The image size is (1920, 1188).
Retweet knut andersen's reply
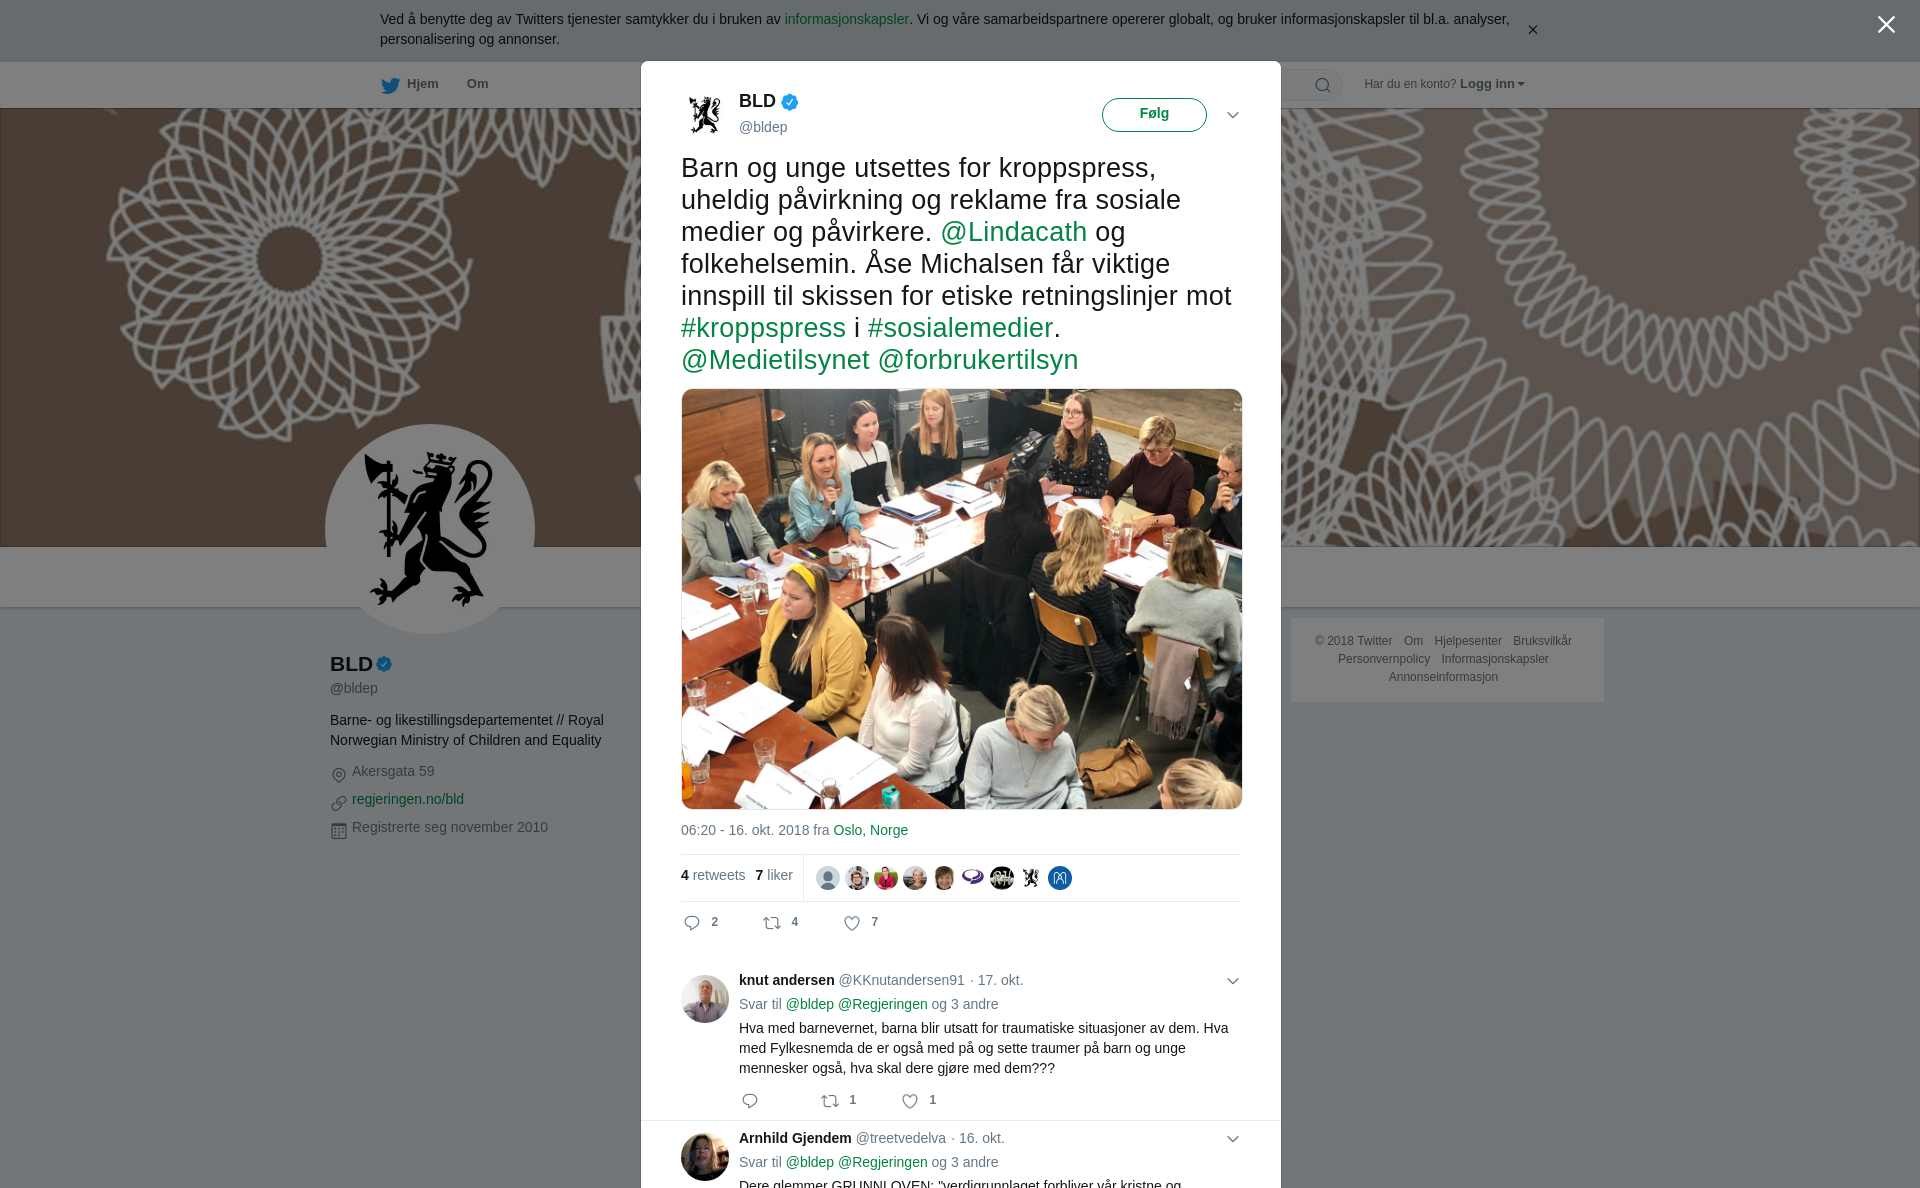(830, 1101)
